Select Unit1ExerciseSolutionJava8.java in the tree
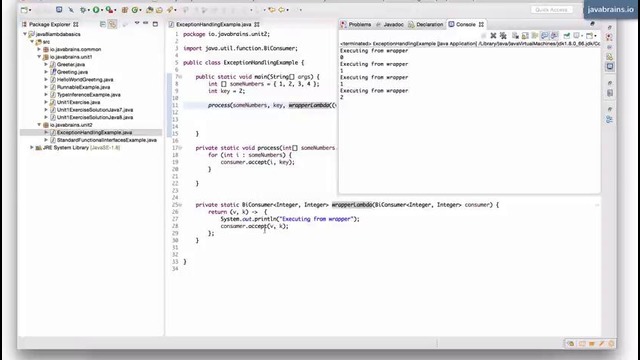This screenshot has width=640, height=360. [95, 117]
